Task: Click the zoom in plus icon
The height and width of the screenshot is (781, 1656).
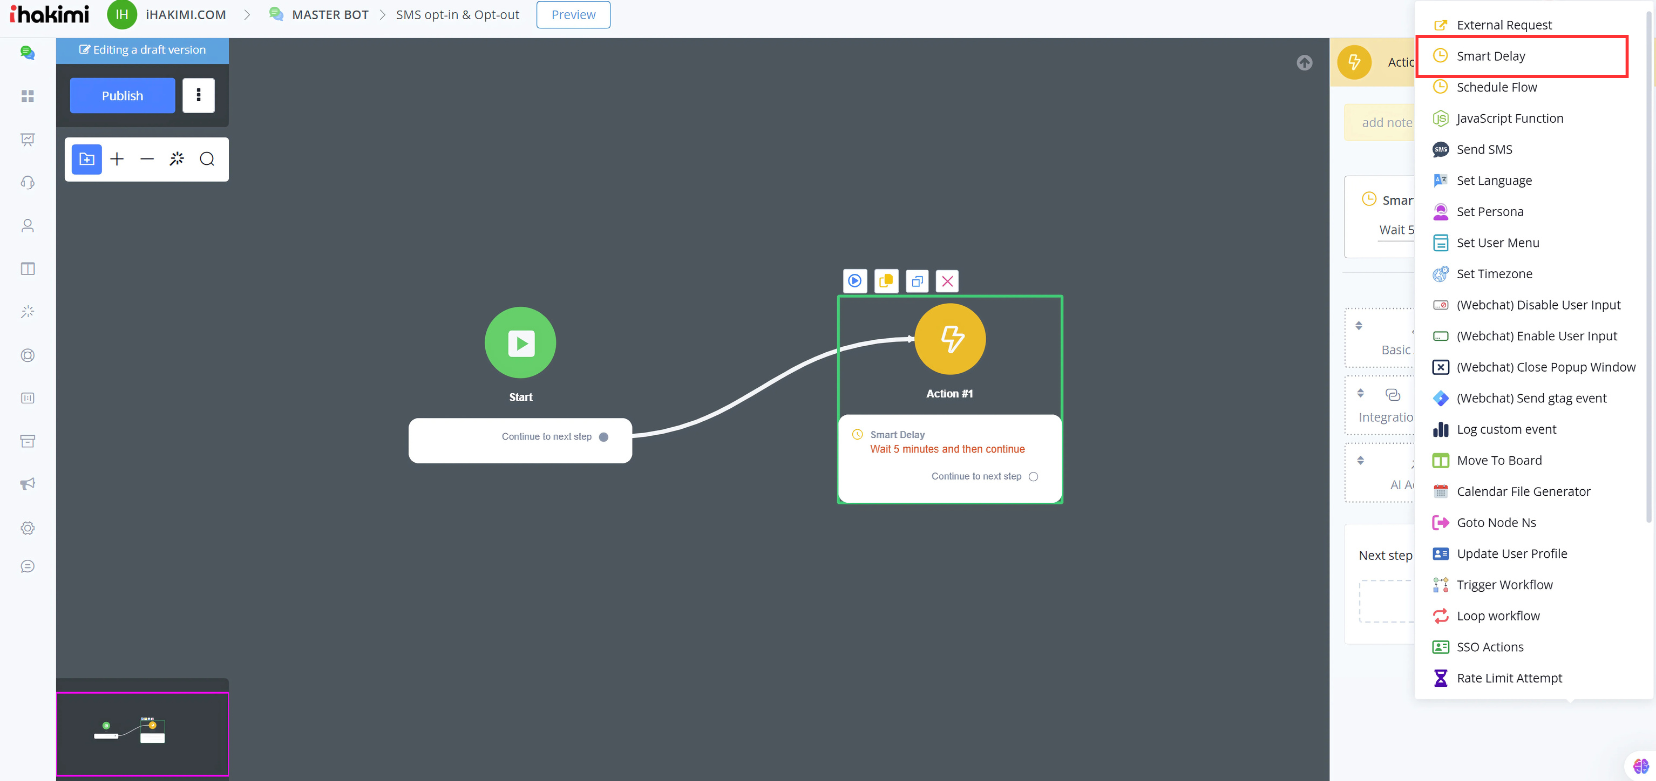Action: [x=117, y=159]
